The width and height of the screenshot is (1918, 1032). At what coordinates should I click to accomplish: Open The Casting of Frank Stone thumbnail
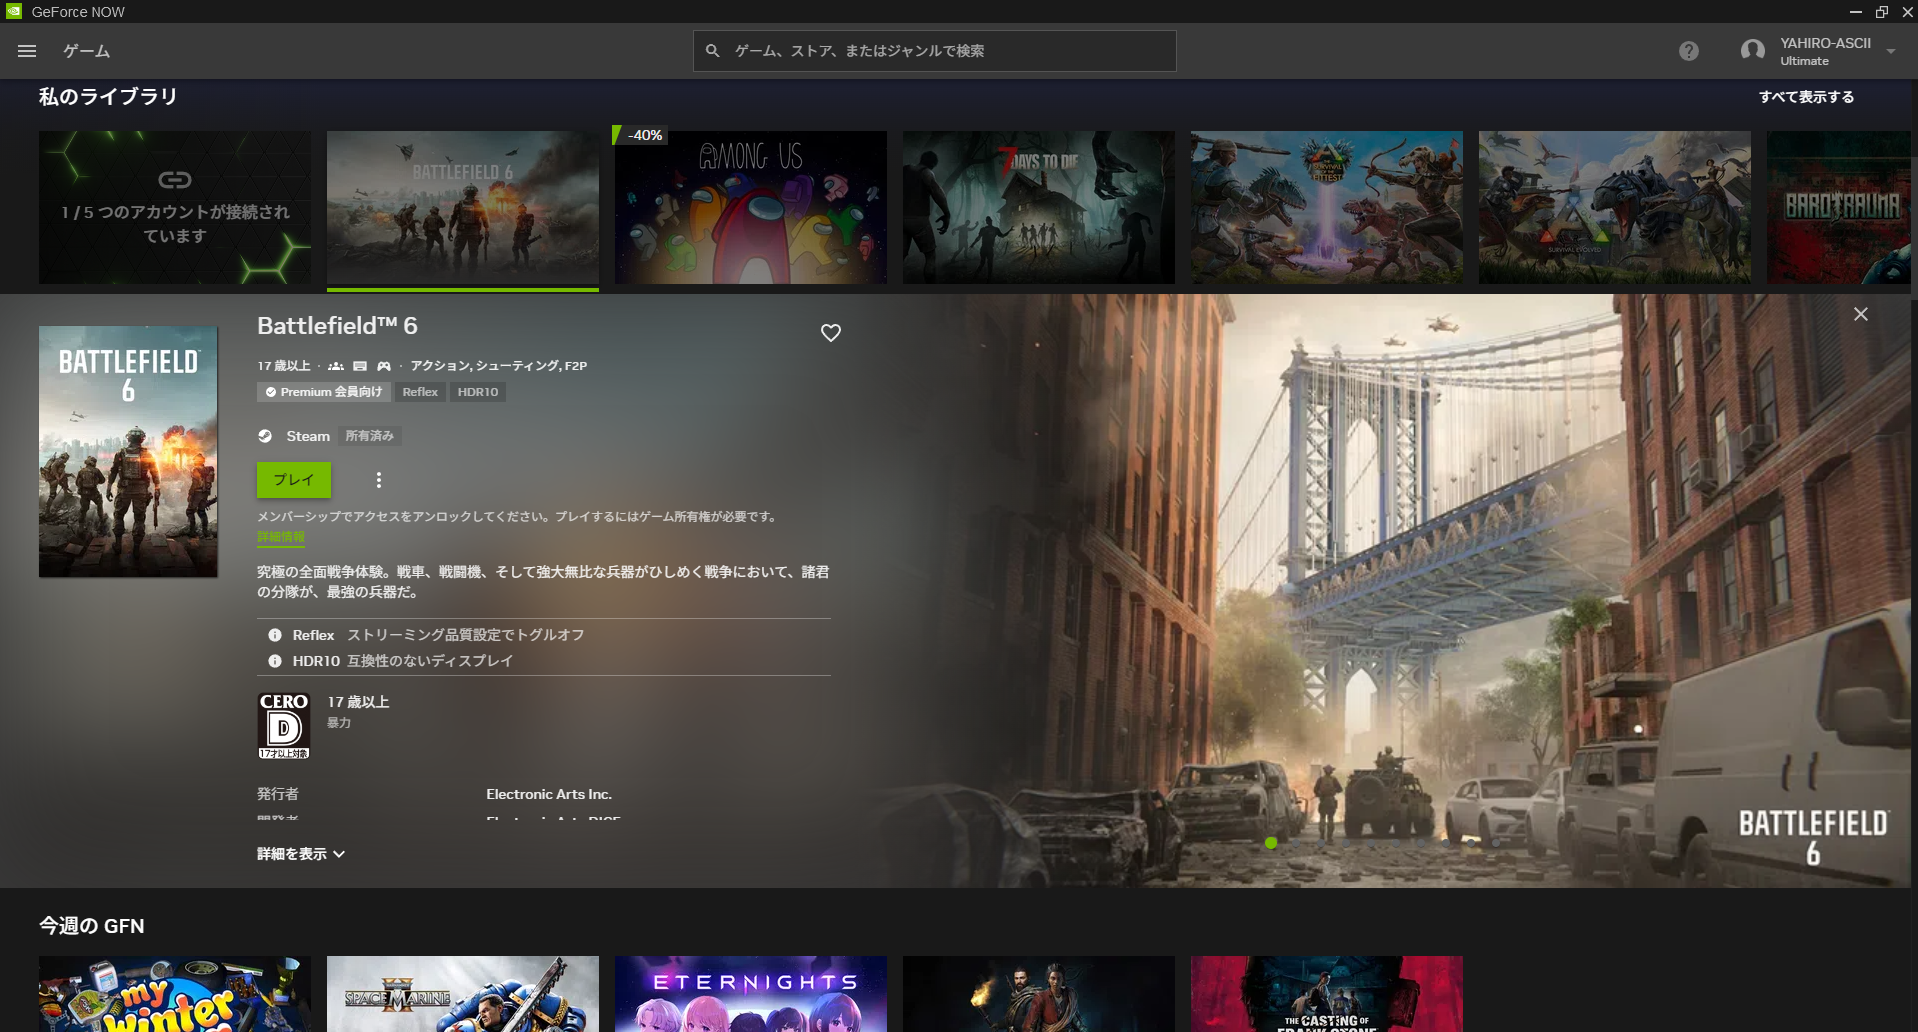click(x=1327, y=994)
